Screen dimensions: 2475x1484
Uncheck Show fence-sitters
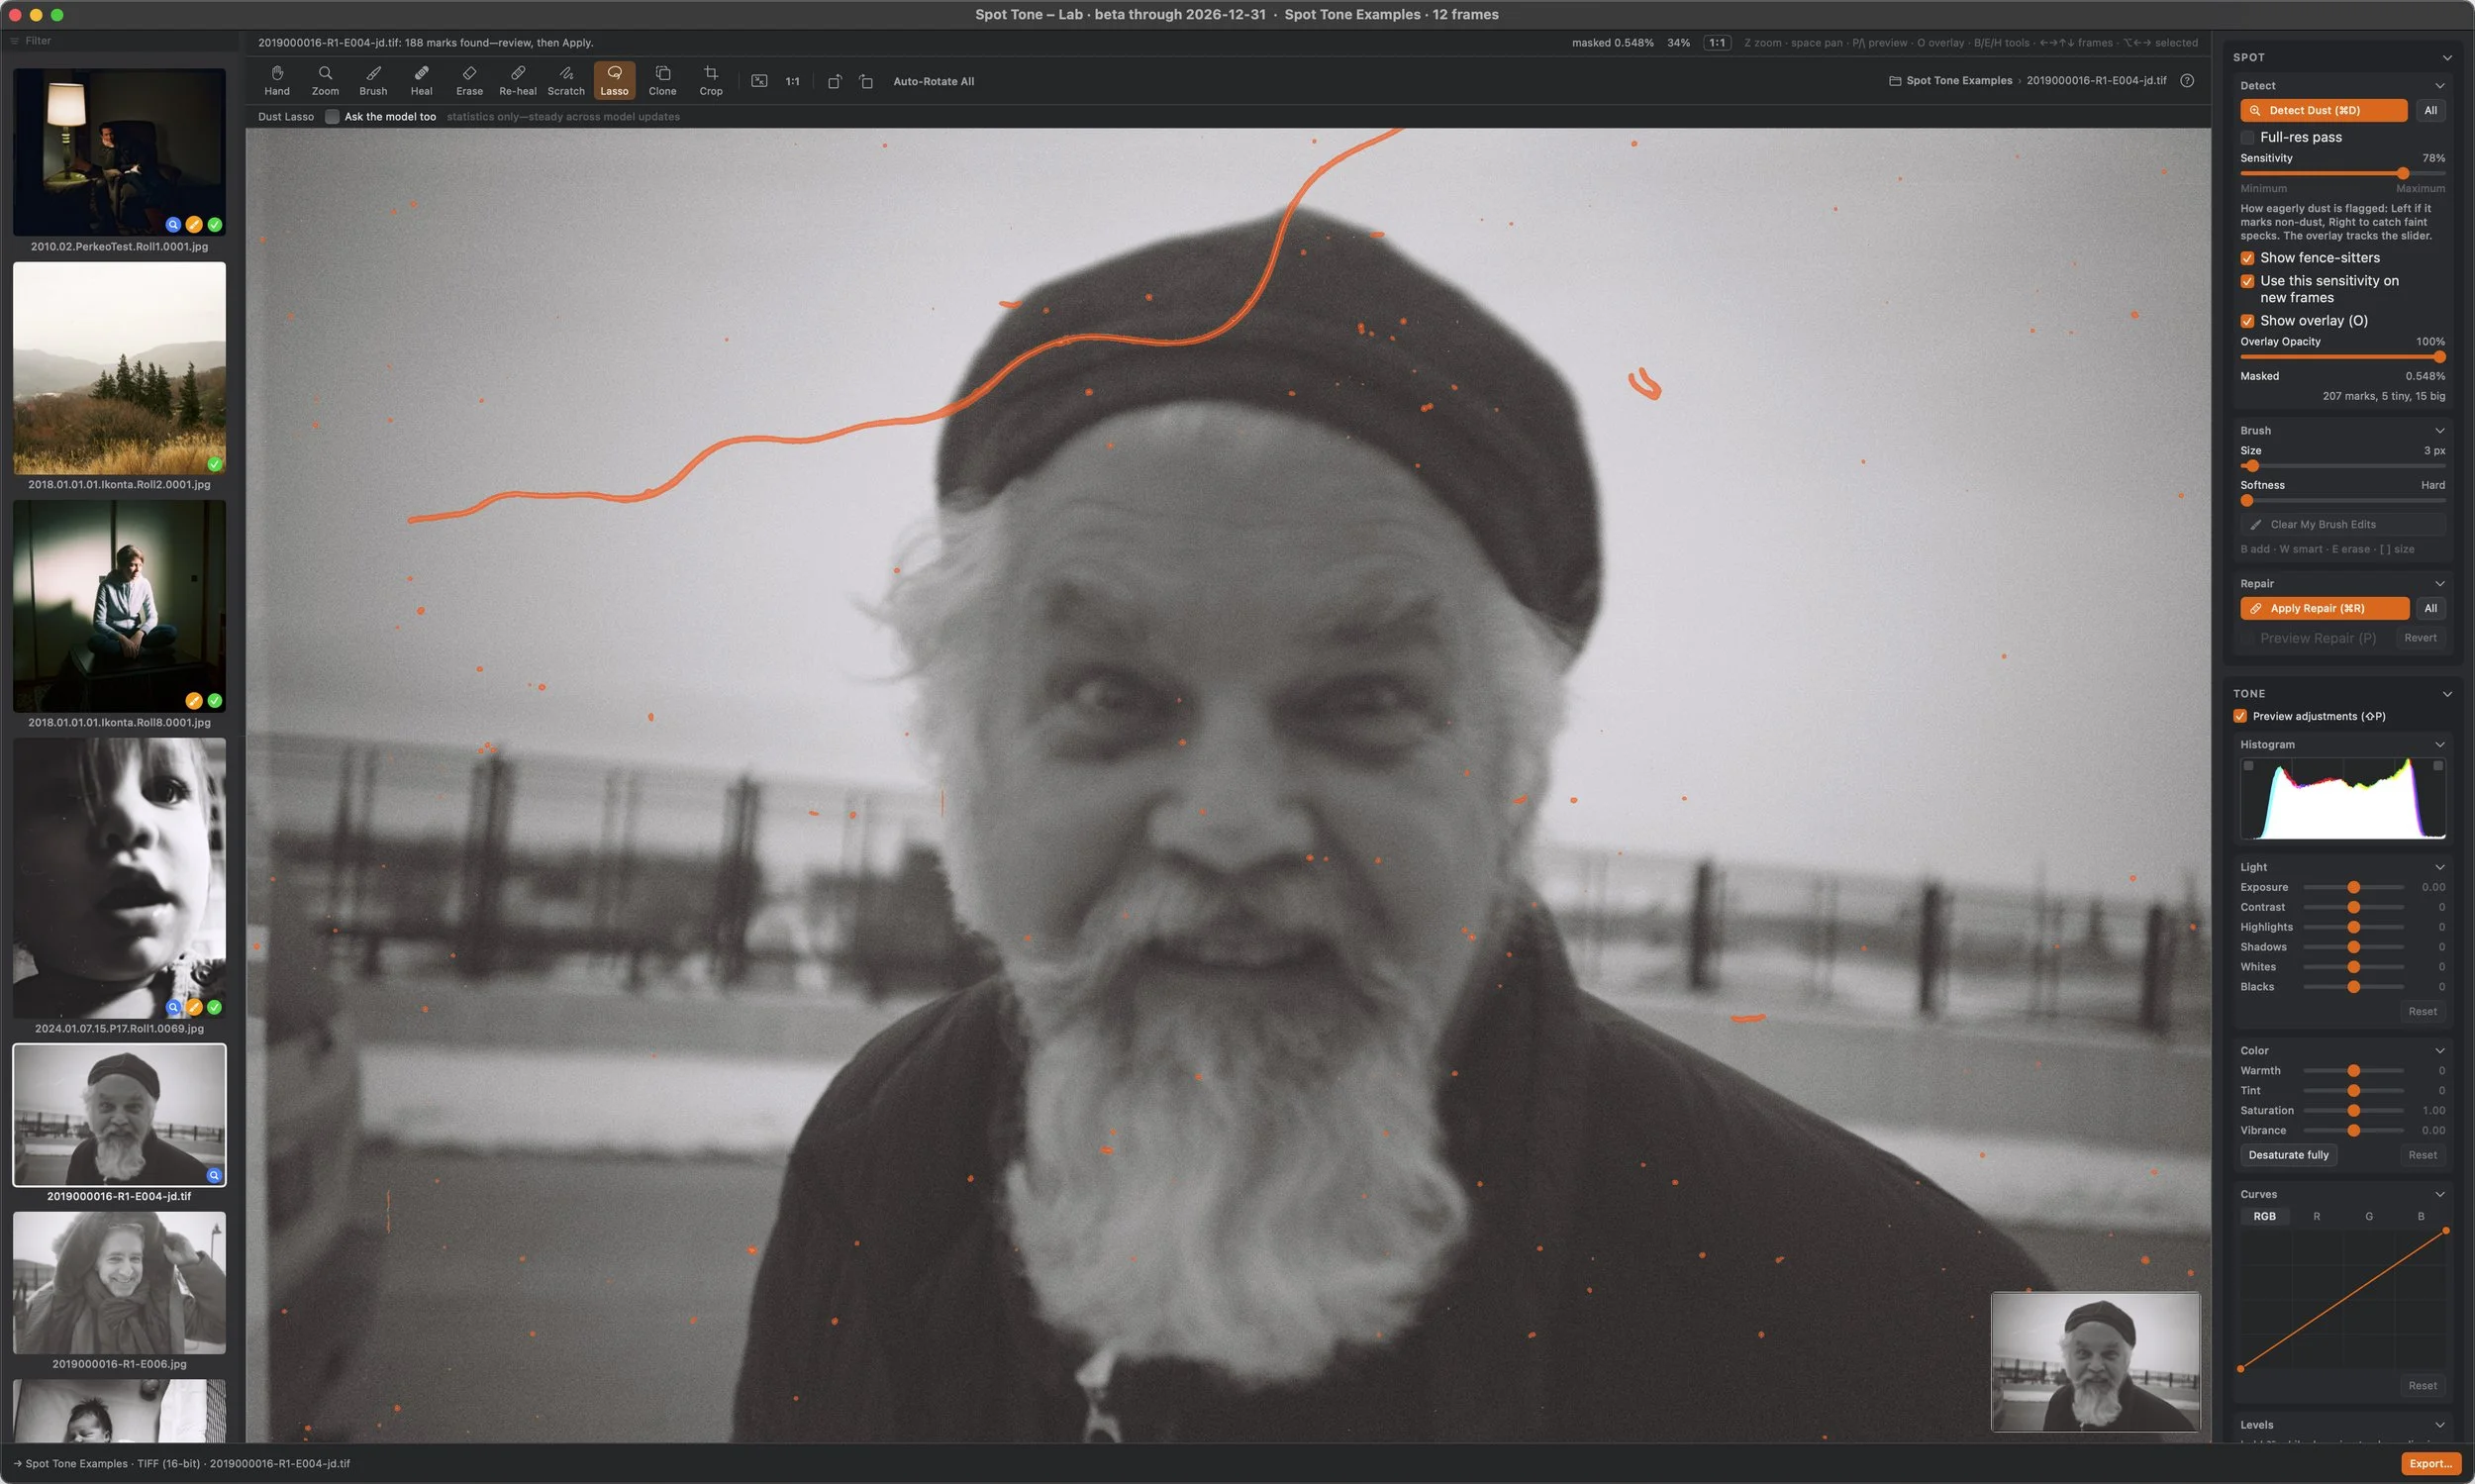point(2247,258)
